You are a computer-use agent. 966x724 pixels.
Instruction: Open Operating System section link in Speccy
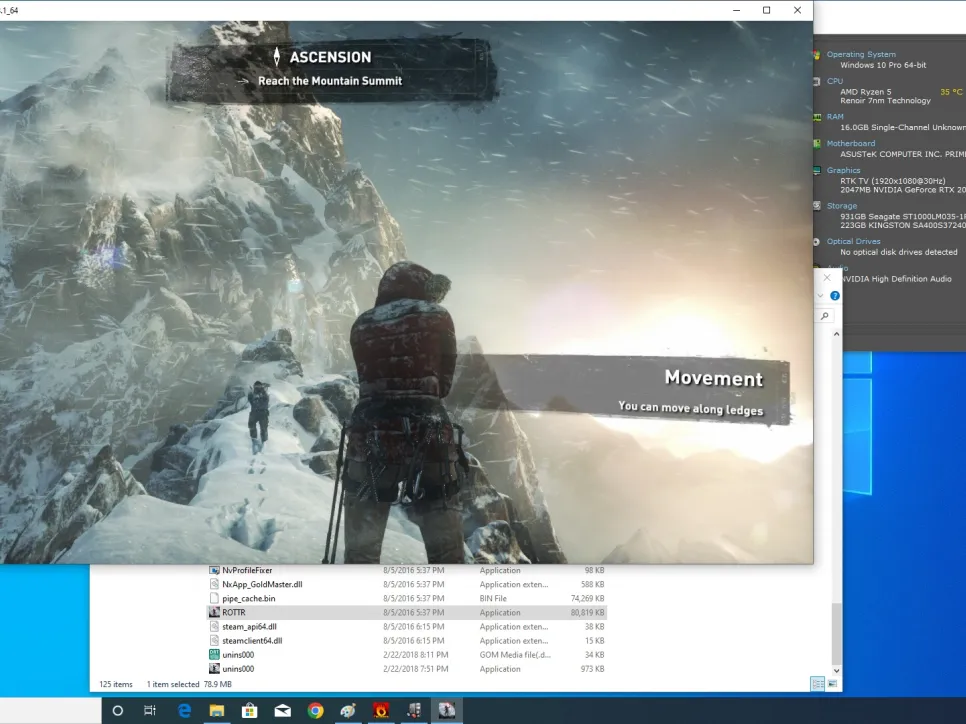click(861, 54)
